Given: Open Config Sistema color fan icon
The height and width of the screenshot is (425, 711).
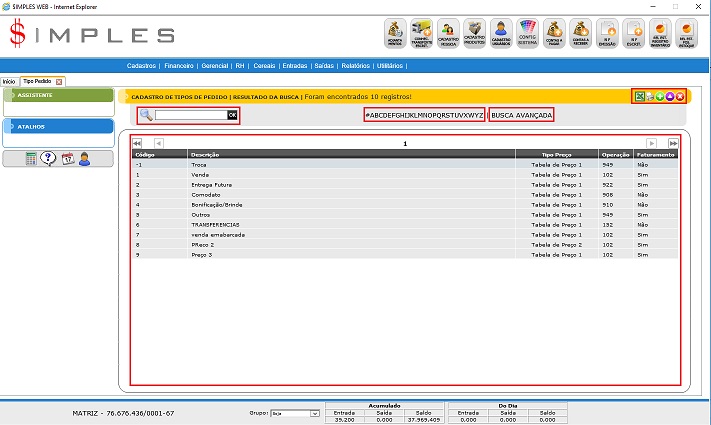Looking at the screenshot, I should (527, 34).
